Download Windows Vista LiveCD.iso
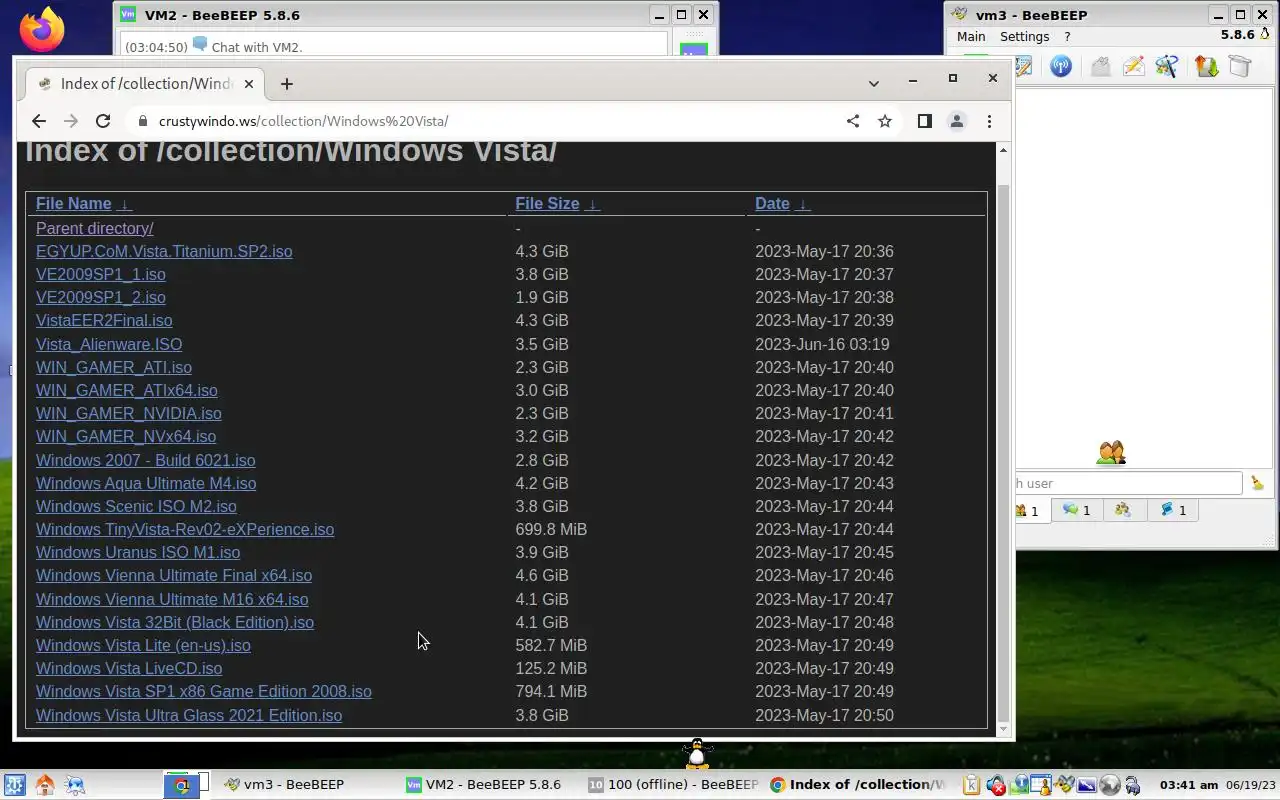The image size is (1280, 800). coord(129,668)
